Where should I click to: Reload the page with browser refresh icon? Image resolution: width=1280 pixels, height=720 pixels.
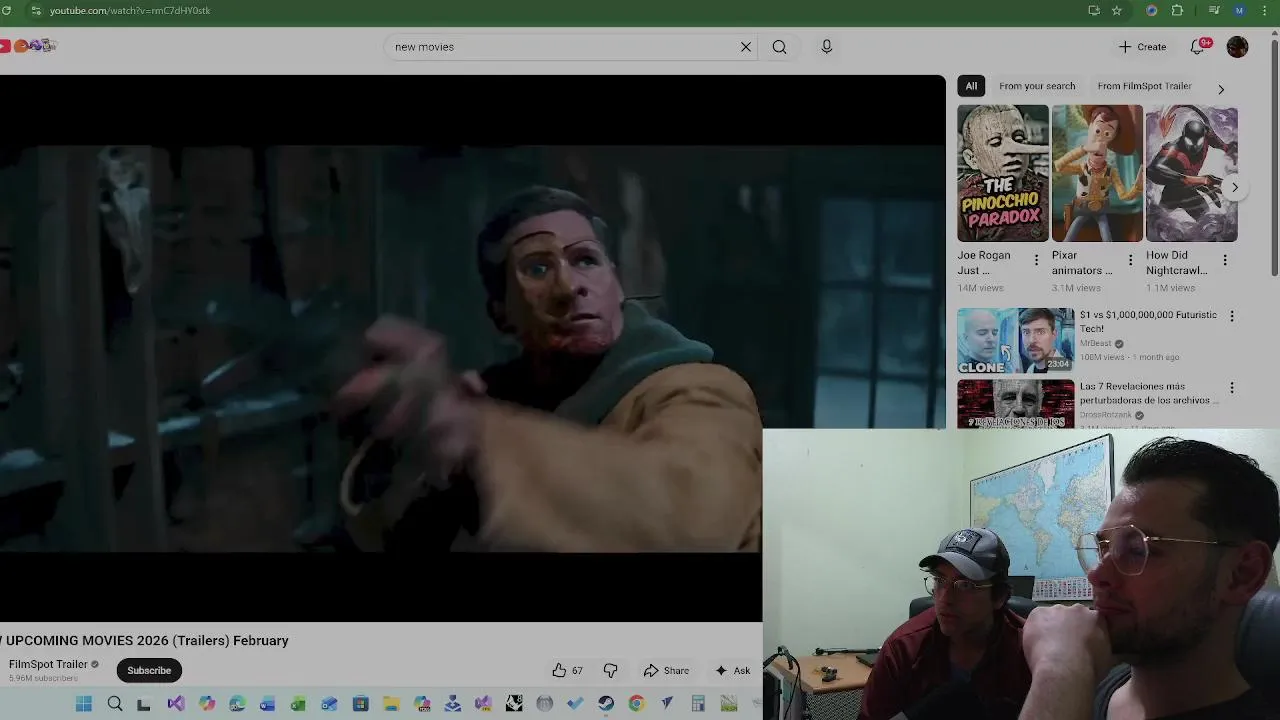point(8,10)
